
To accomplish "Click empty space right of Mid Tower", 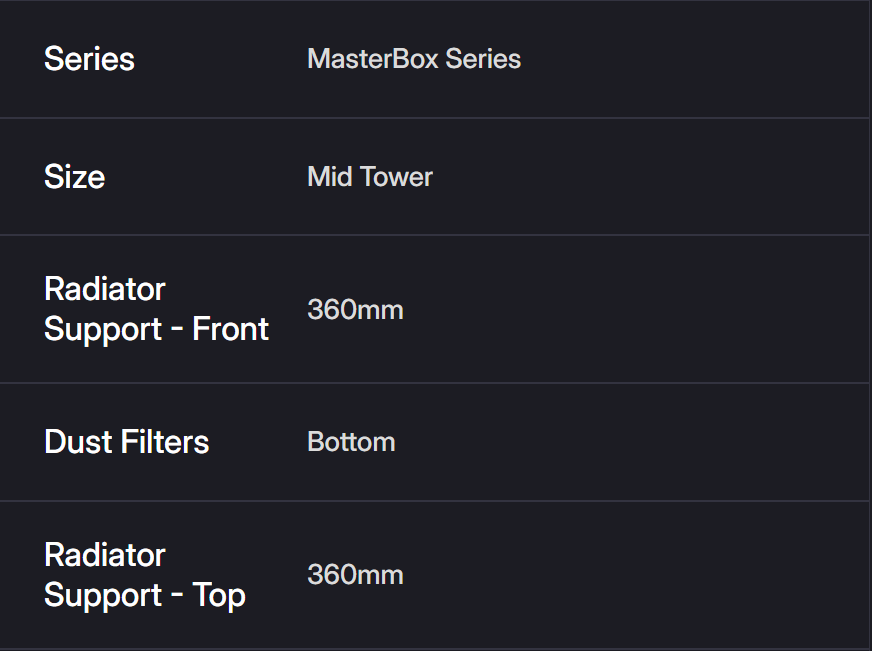I will [650, 177].
